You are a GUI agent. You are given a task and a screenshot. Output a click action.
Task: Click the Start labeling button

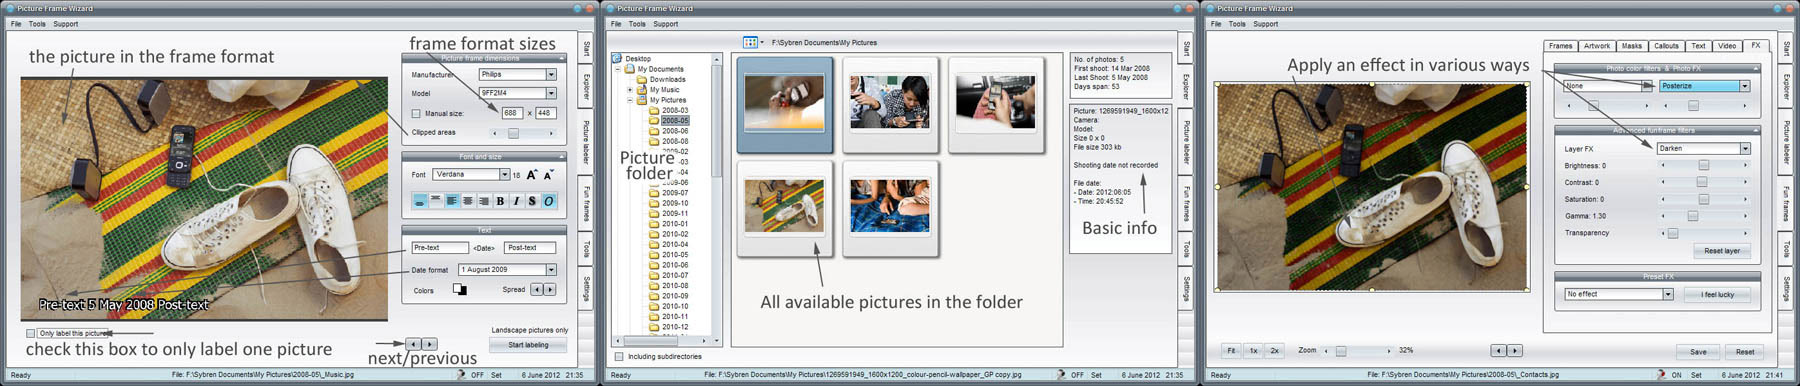[x=528, y=345]
